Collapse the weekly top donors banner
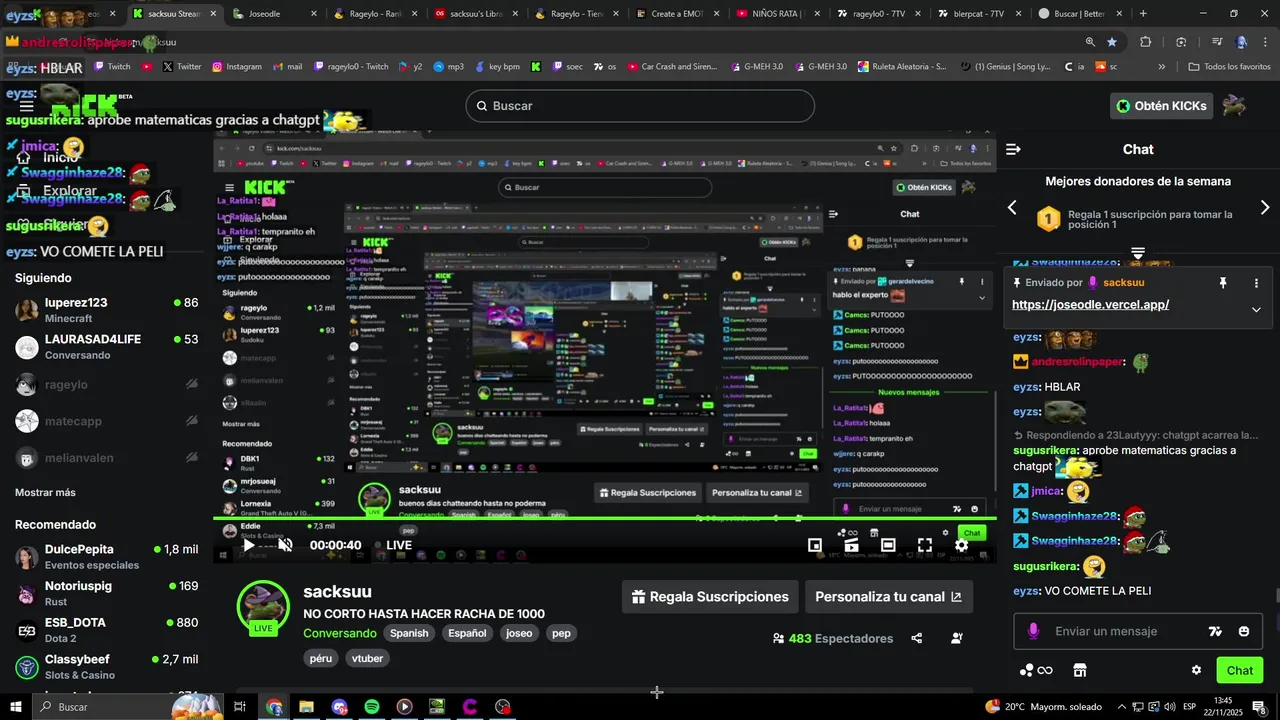This screenshot has height=720, width=1280. click(x=1138, y=252)
